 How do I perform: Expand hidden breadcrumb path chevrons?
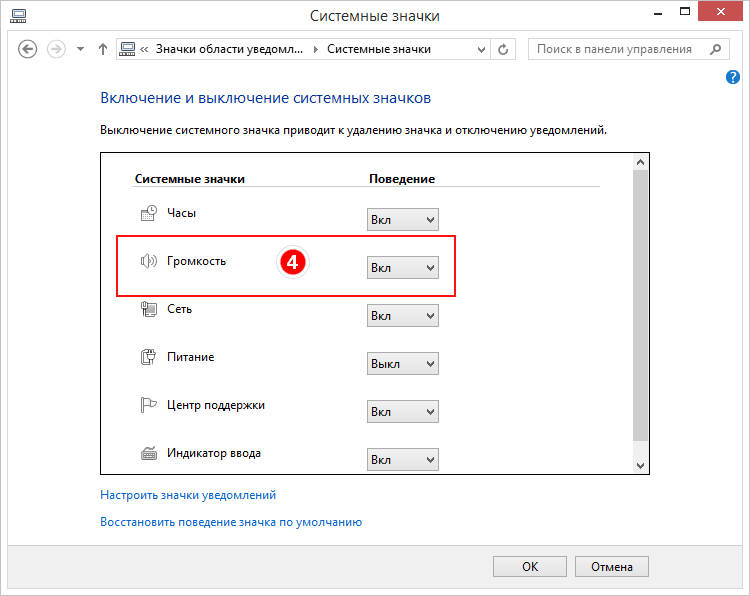point(144,49)
